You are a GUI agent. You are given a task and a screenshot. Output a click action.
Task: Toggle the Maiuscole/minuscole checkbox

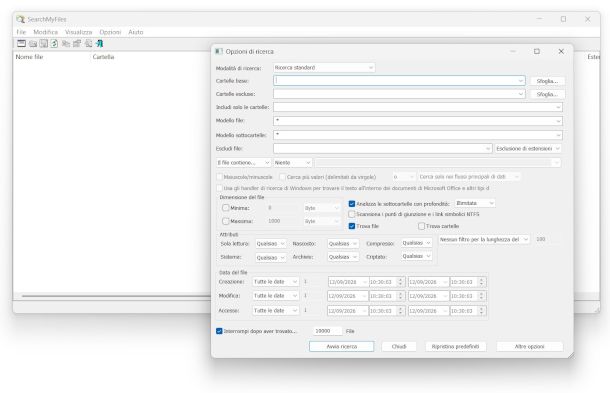click(220, 177)
